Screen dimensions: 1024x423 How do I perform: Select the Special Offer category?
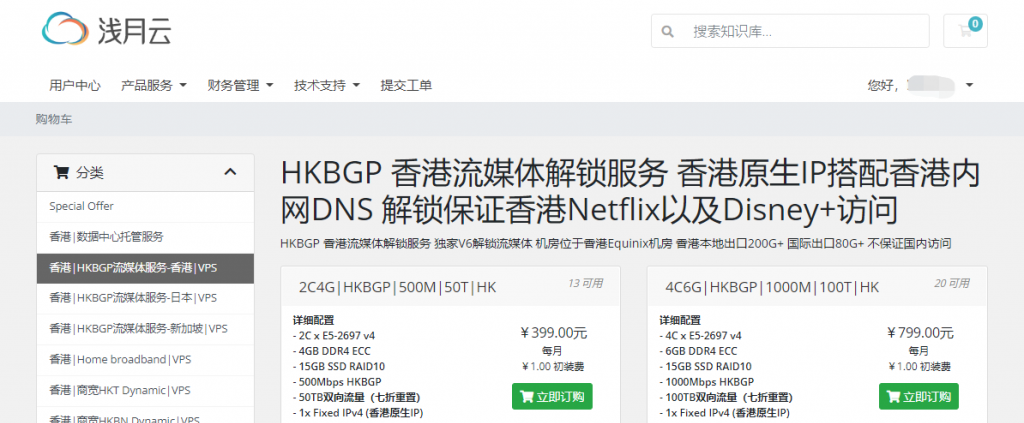(146, 206)
